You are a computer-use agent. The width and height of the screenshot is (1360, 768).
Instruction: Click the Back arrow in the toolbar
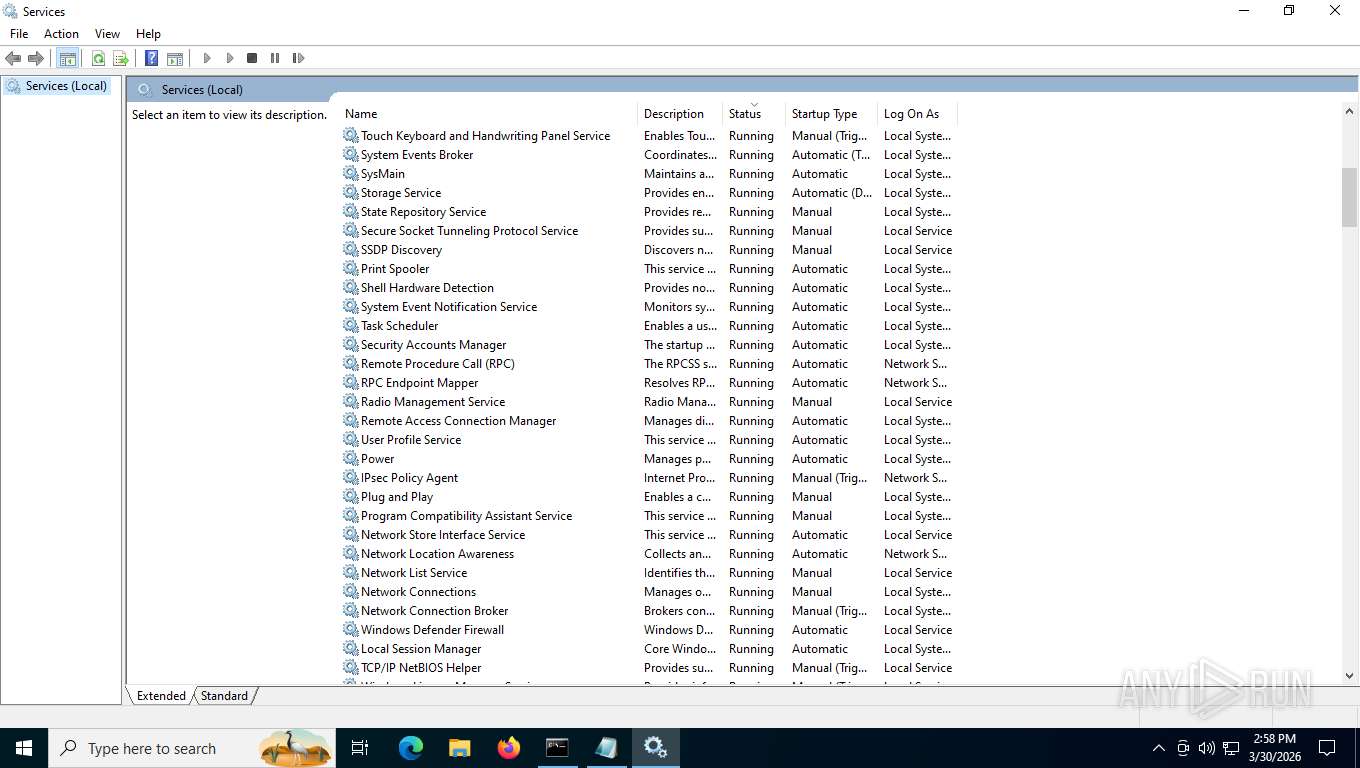(13, 58)
